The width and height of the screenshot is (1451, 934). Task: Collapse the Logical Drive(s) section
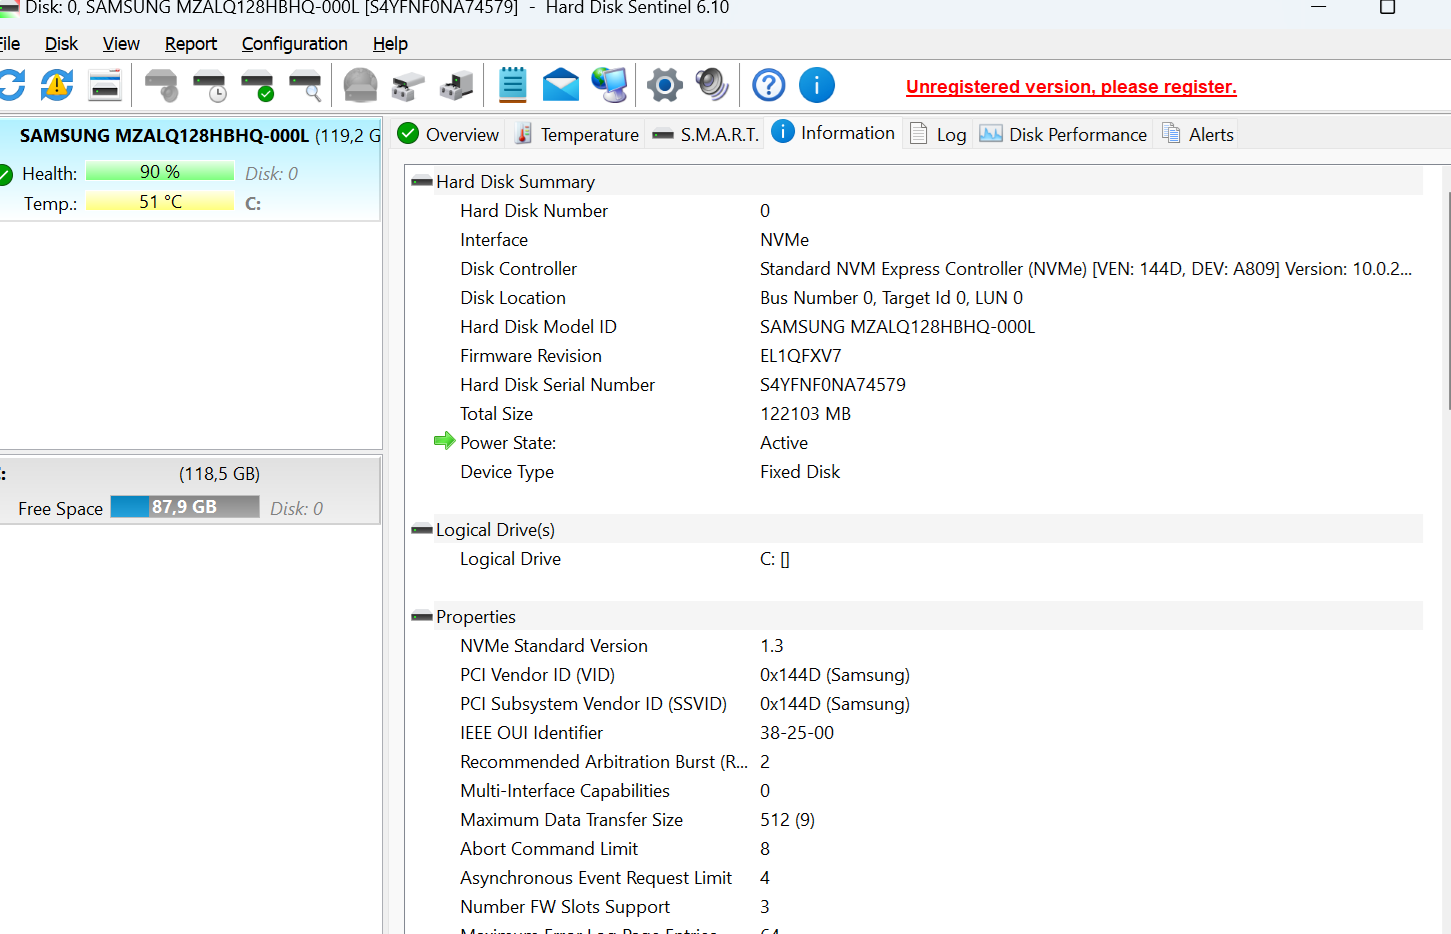click(422, 530)
